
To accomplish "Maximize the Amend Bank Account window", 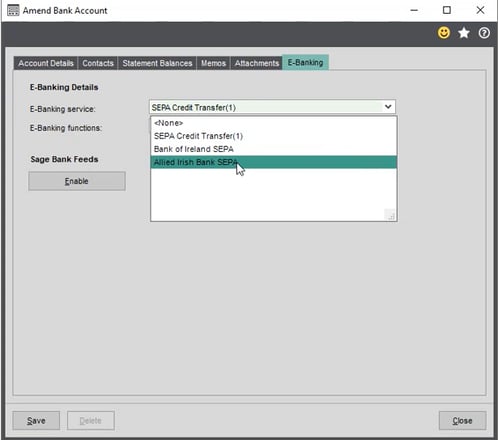I will coord(447,10).
